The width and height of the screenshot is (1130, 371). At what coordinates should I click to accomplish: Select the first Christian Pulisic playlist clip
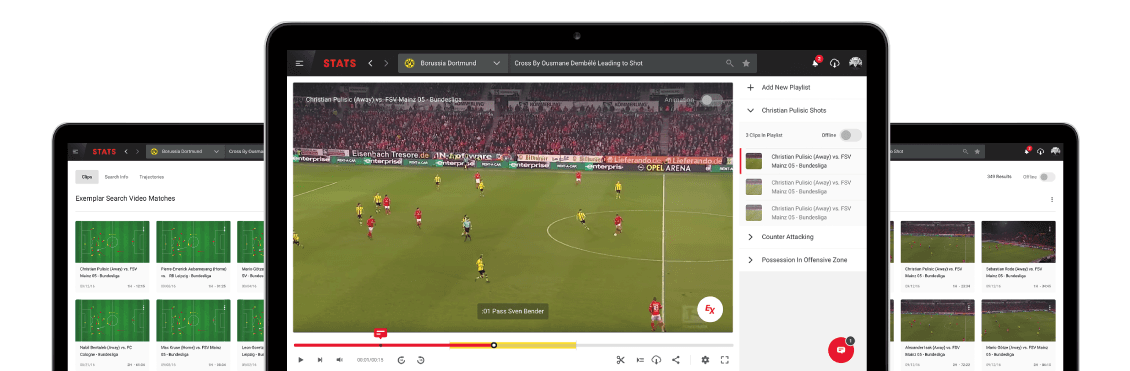(x=802, y=161)
